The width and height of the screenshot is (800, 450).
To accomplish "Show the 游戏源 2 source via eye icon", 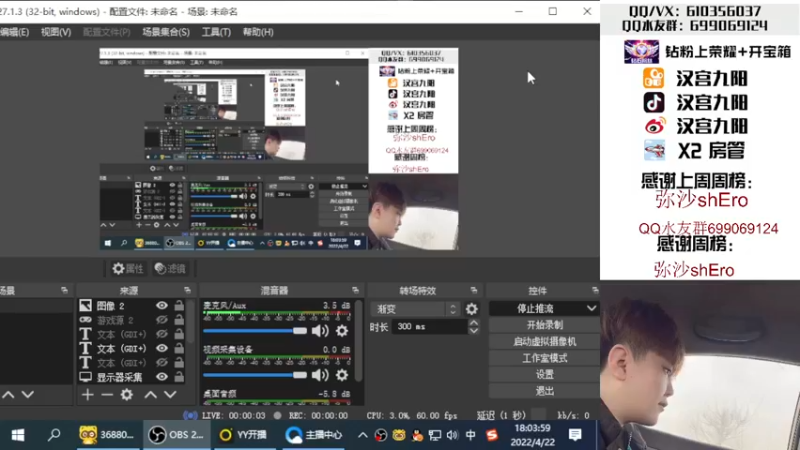I will click(x=162, y=319).
